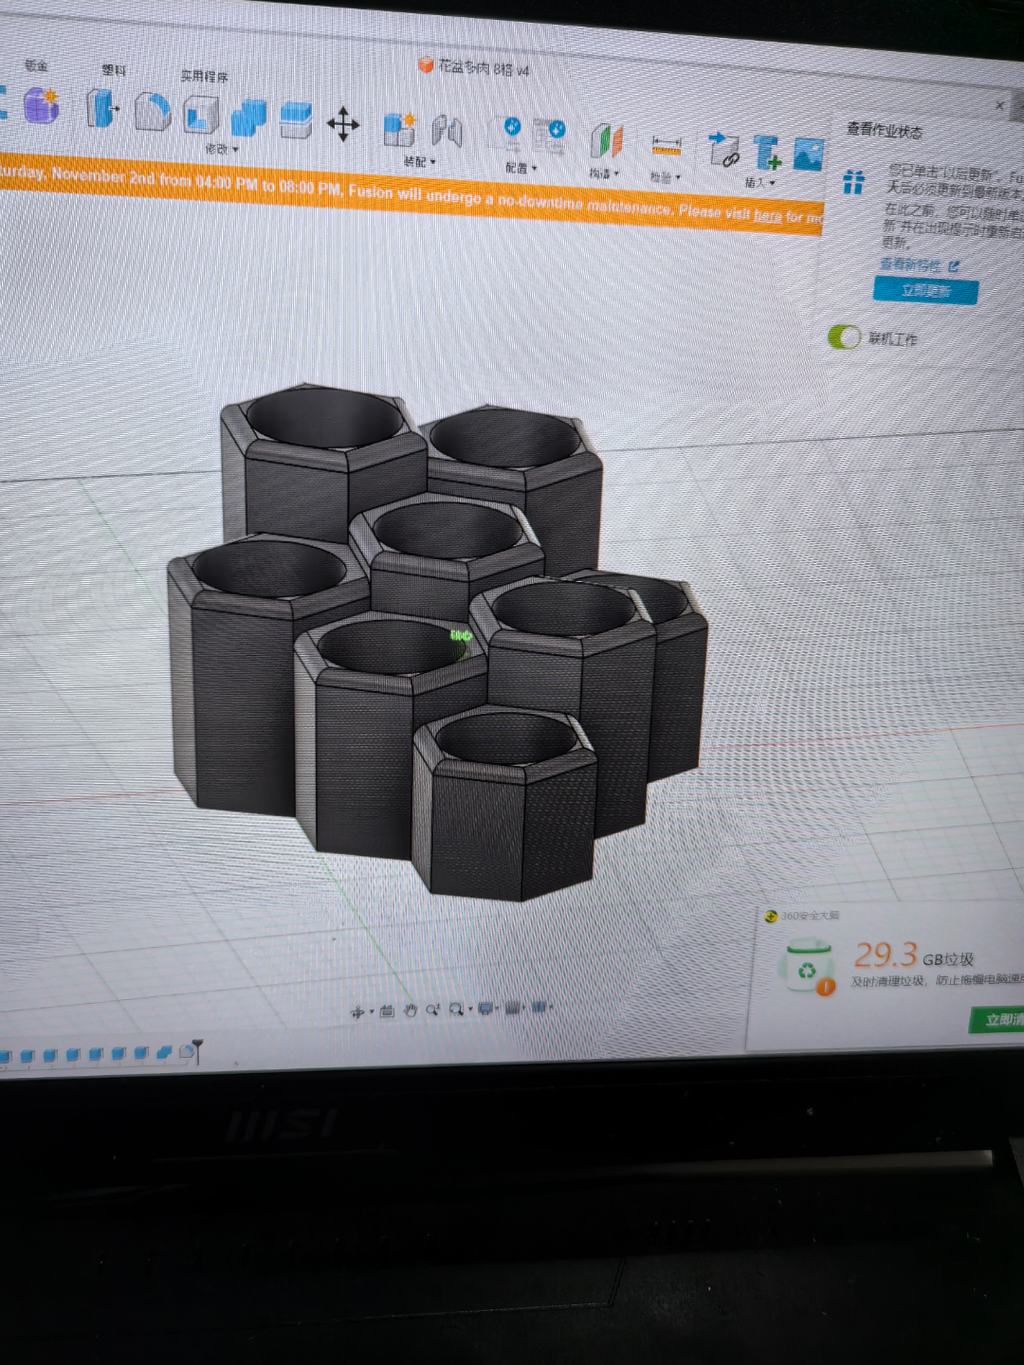Image resolution: width=1024 pixels, height=1365 pixels.
Task: Select the Pan hand tool in navigation bar
Action: [x=410, y=1011]
